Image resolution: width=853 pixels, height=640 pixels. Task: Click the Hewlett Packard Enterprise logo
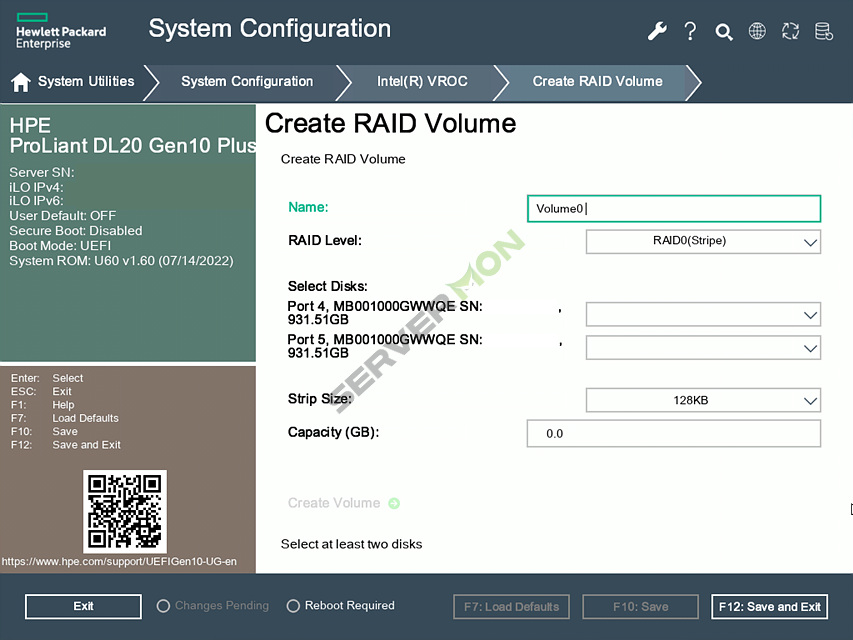[61, 32]
